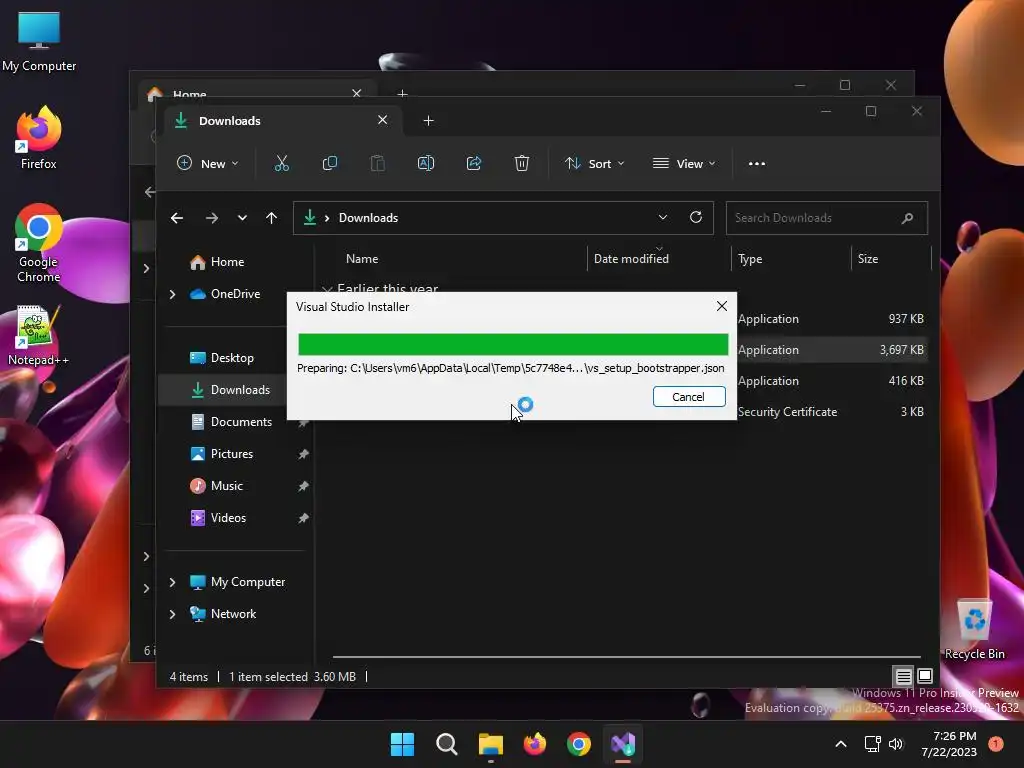Switch to large thumbnails view icon
The width and height of the screenshot is (1024, 768).
pos(925,676)
